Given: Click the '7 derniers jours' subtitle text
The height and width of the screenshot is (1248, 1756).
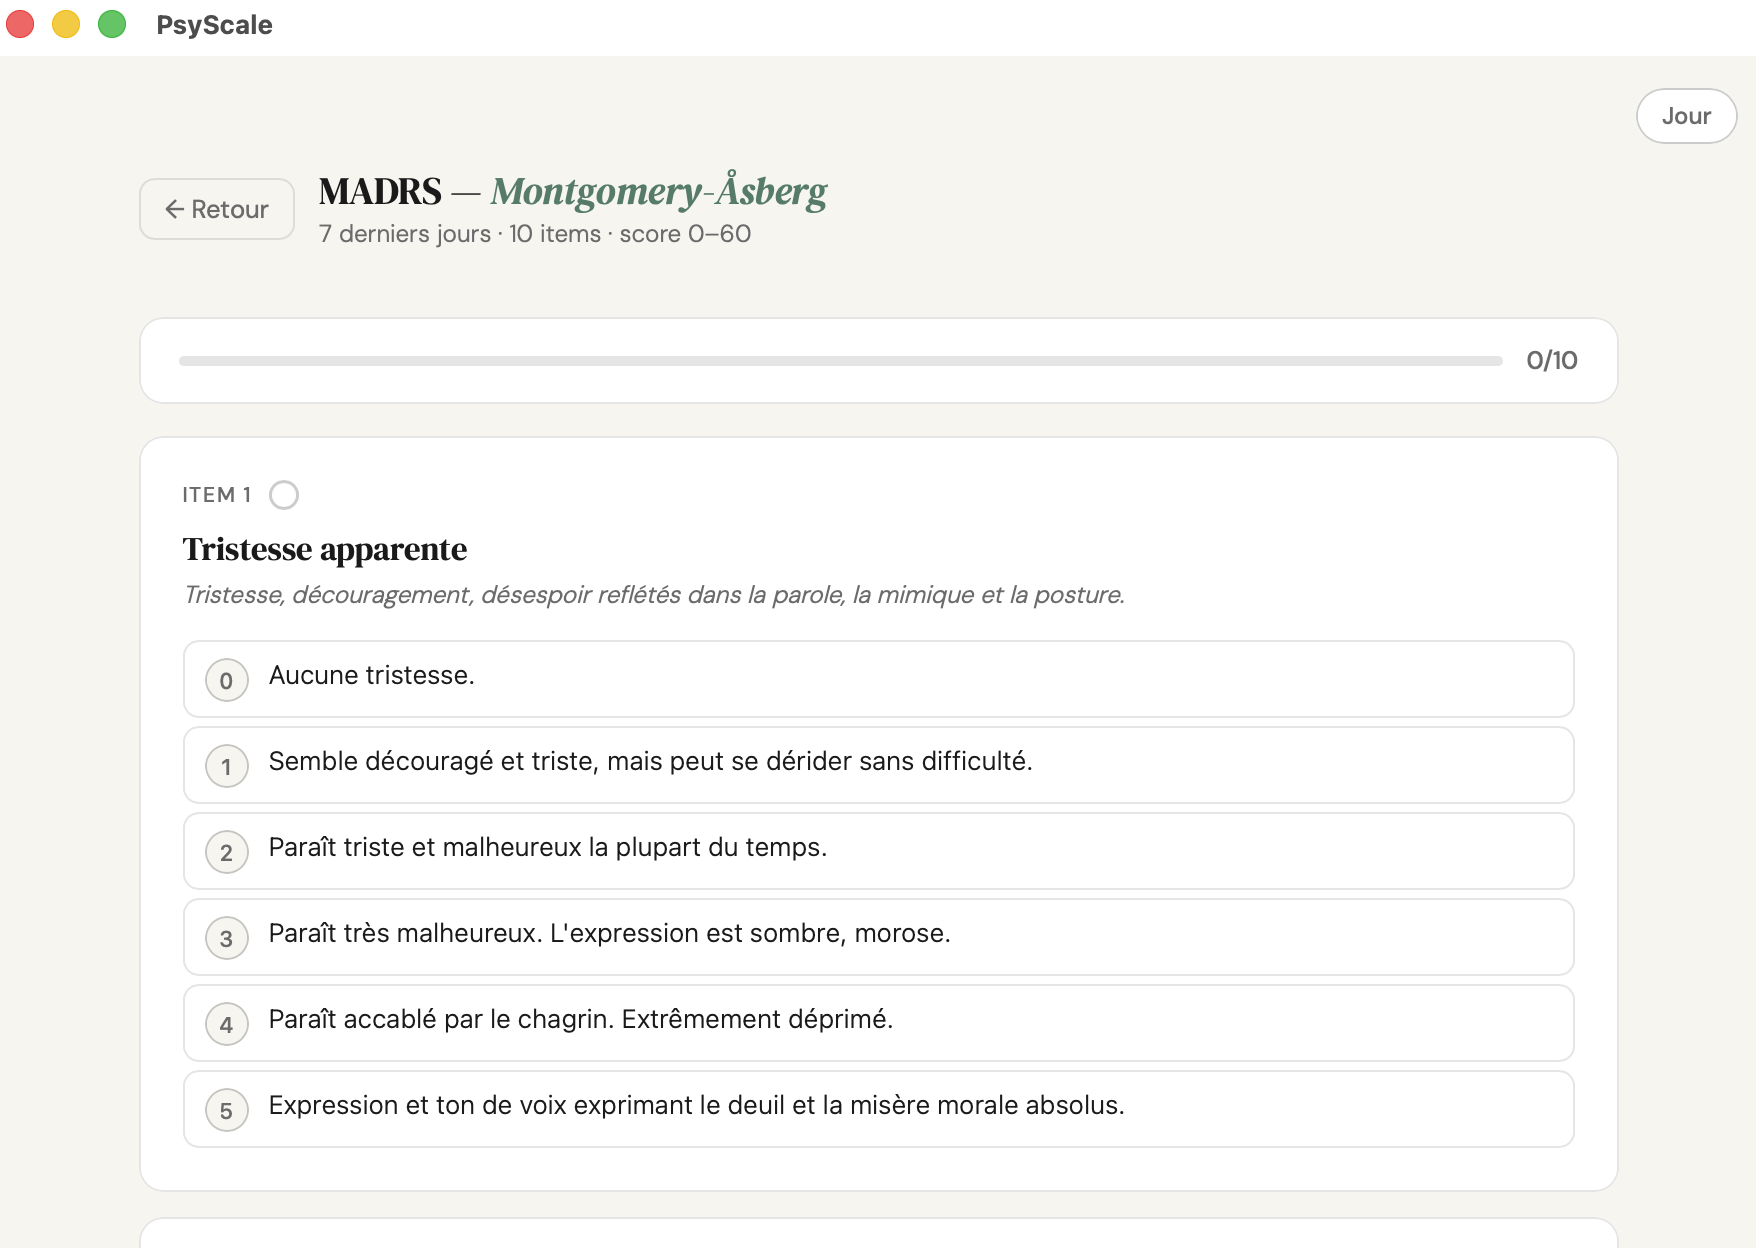Looking at the screenshot, I should (x=404, y=234).
